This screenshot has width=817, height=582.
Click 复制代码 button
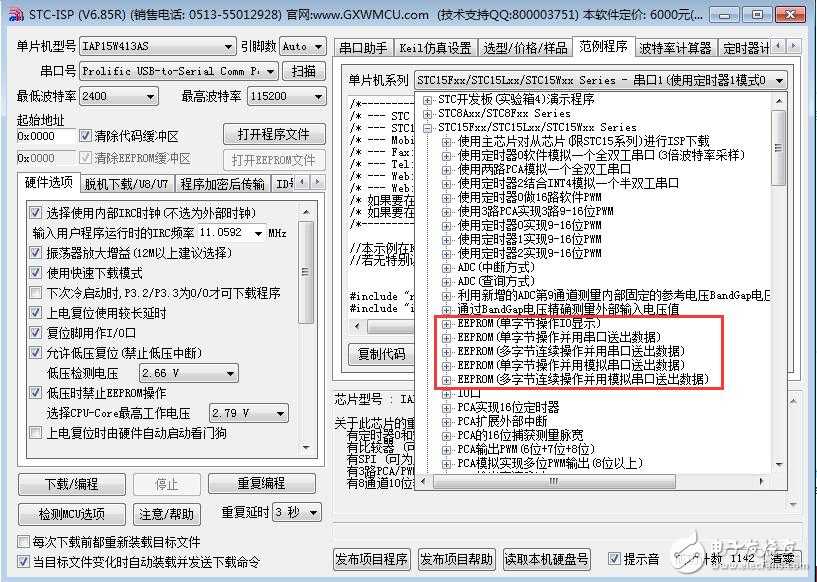381,354
